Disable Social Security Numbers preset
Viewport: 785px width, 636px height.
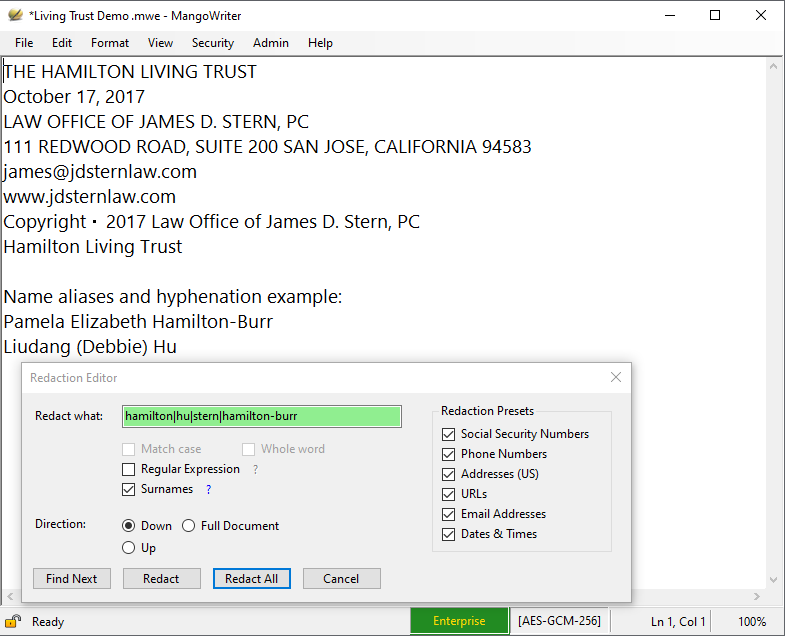point(448,434)
